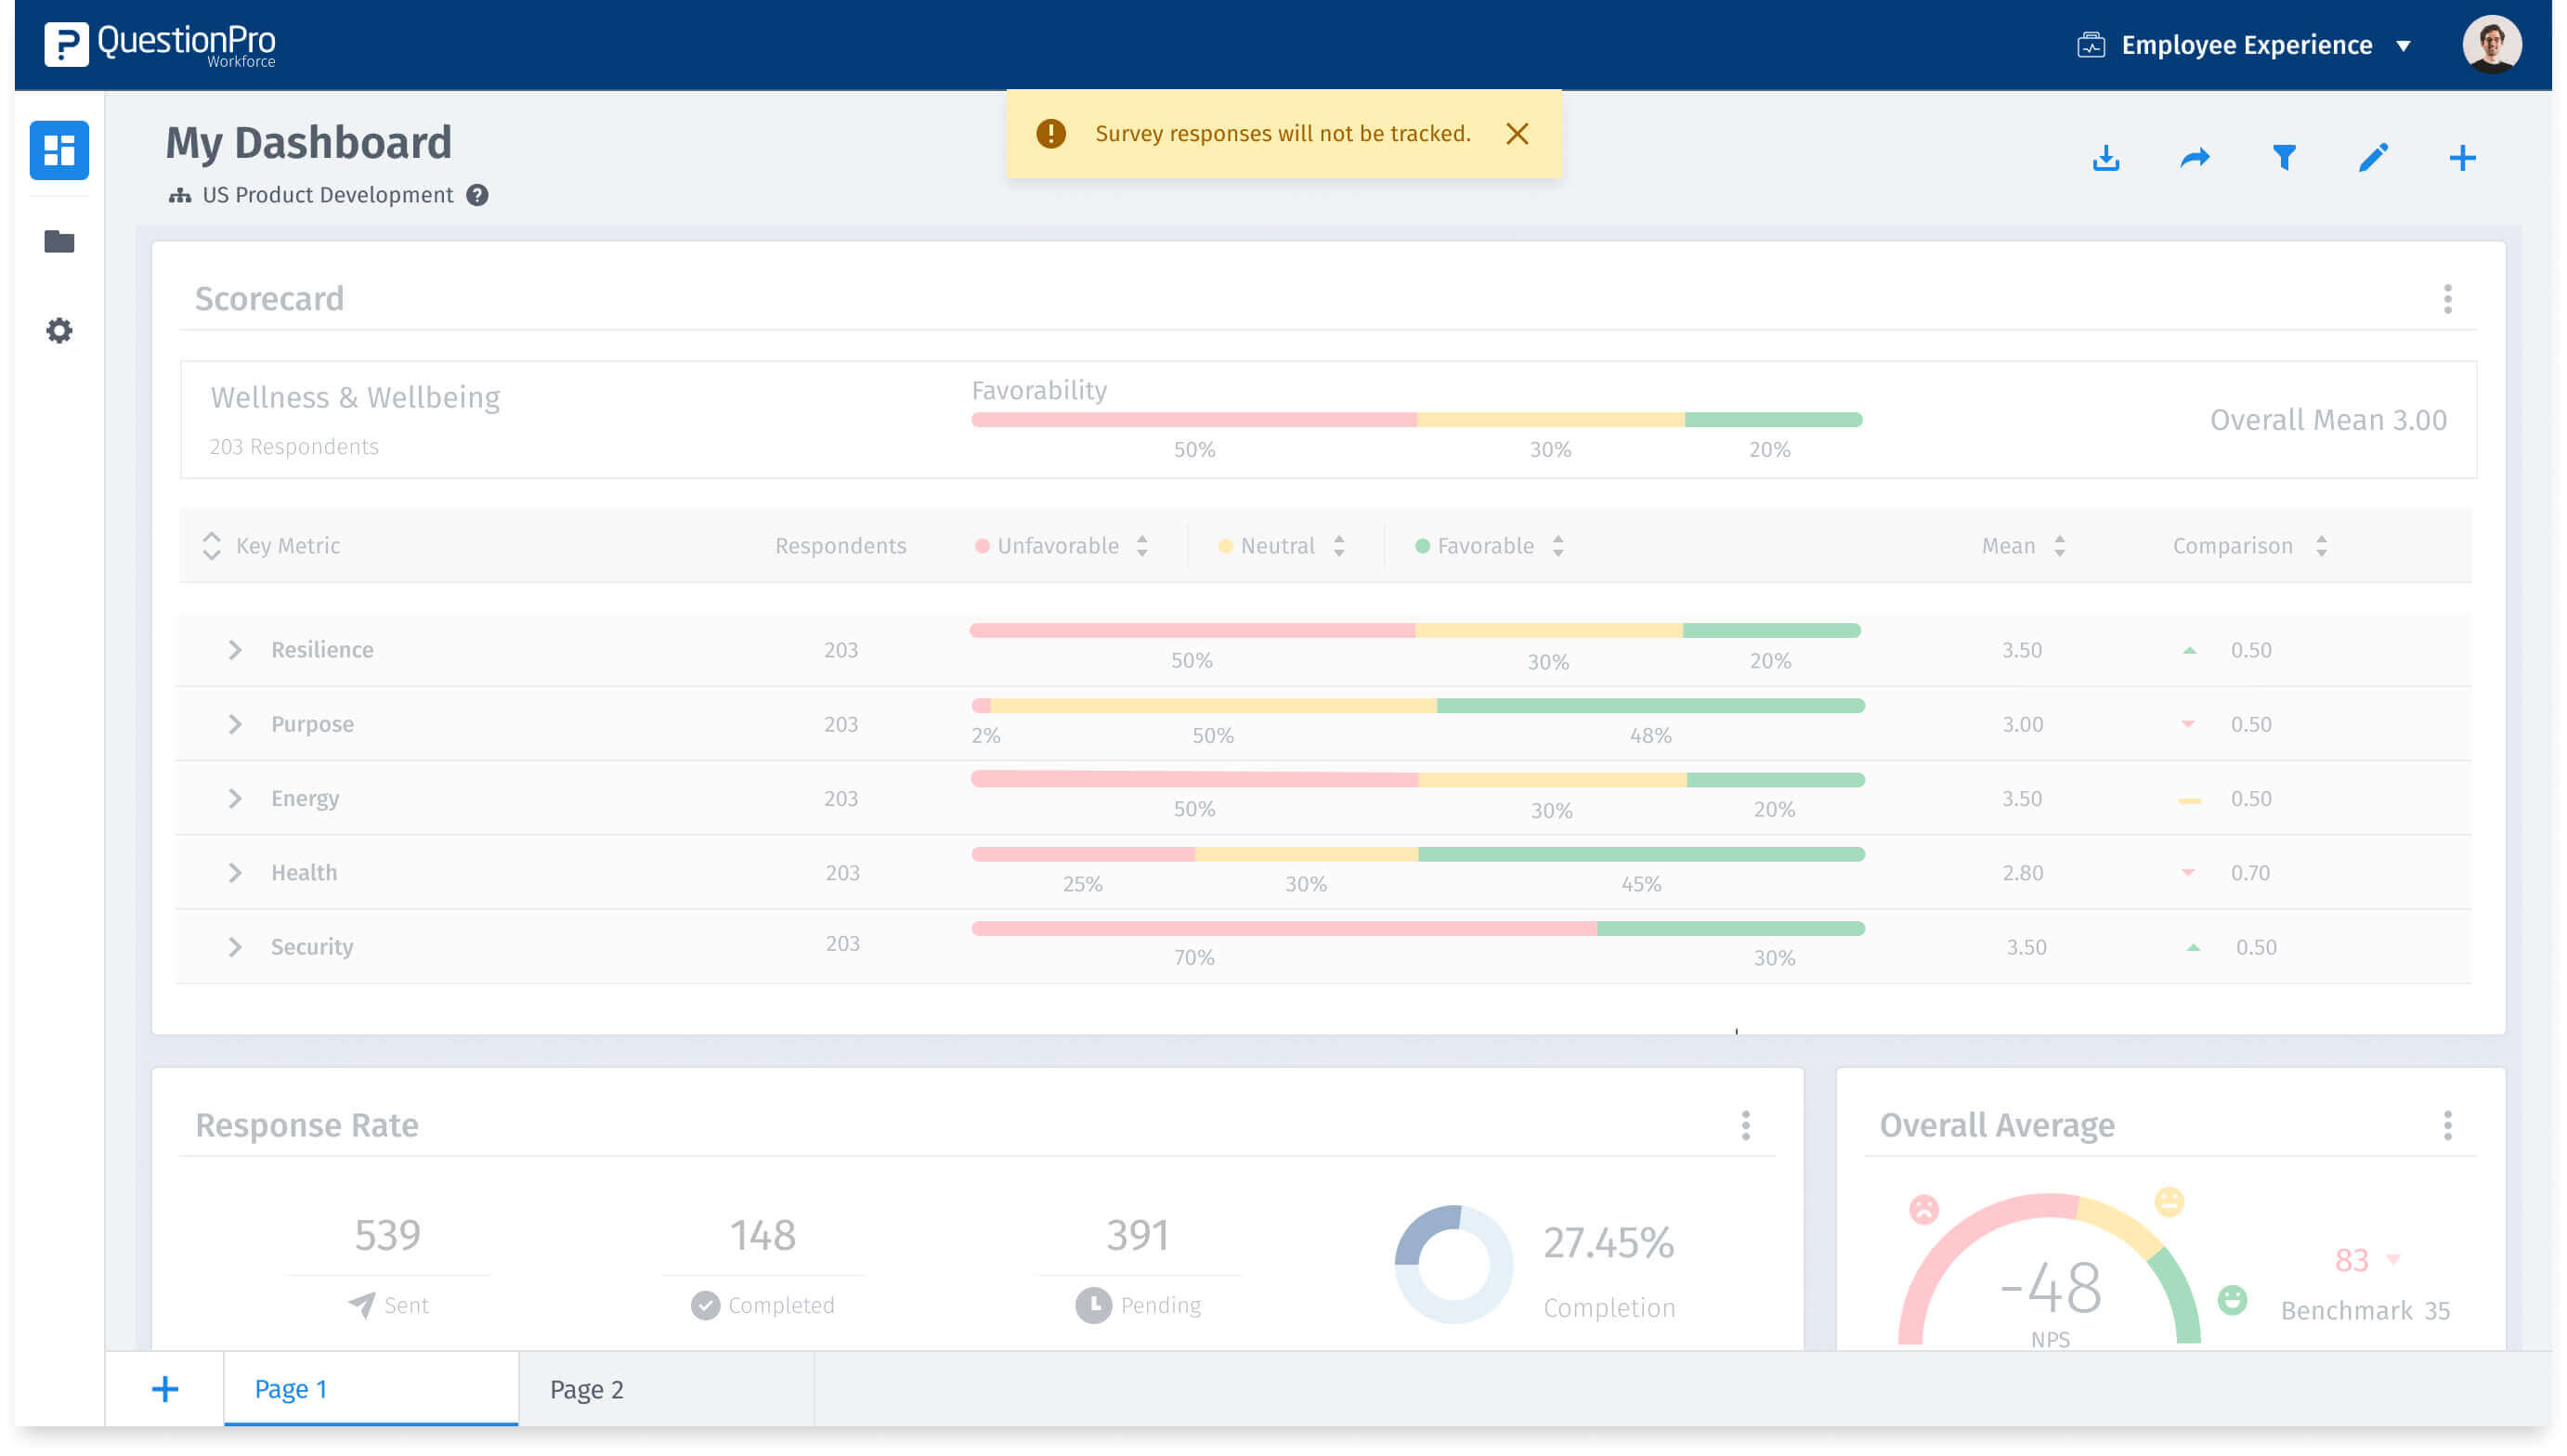Viewport: 2567px width, 1456px height.
Task: Switch to Page 2 tab
Action: coord(587,1389)
